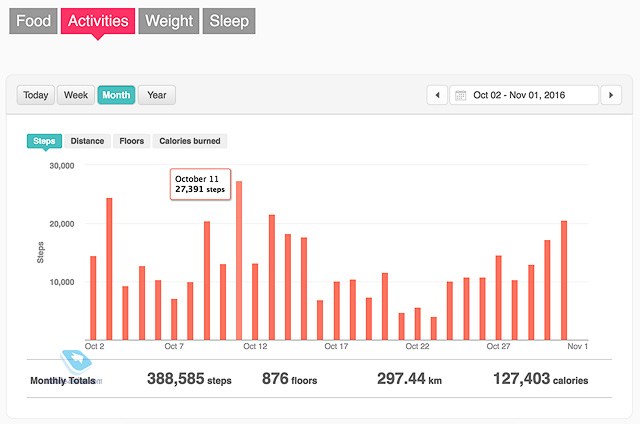
Task: Click the Oct 17 axis label
Action: click(x=336, y=346)
